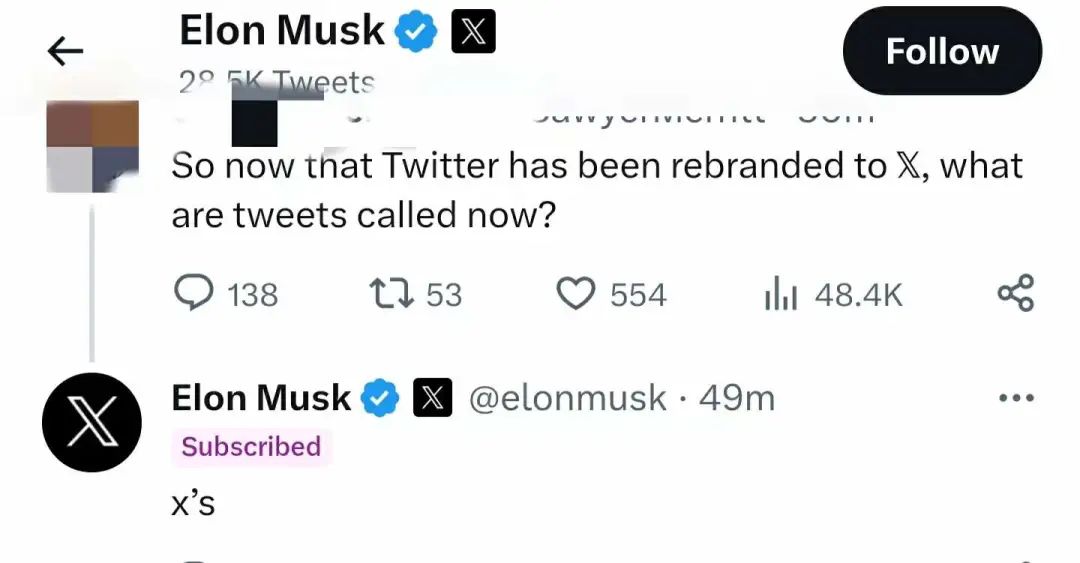The width and height of the screenshot is (1080, 563).
Task: Open the tweet asking what tweets are called
Action: tap(596, 189)
